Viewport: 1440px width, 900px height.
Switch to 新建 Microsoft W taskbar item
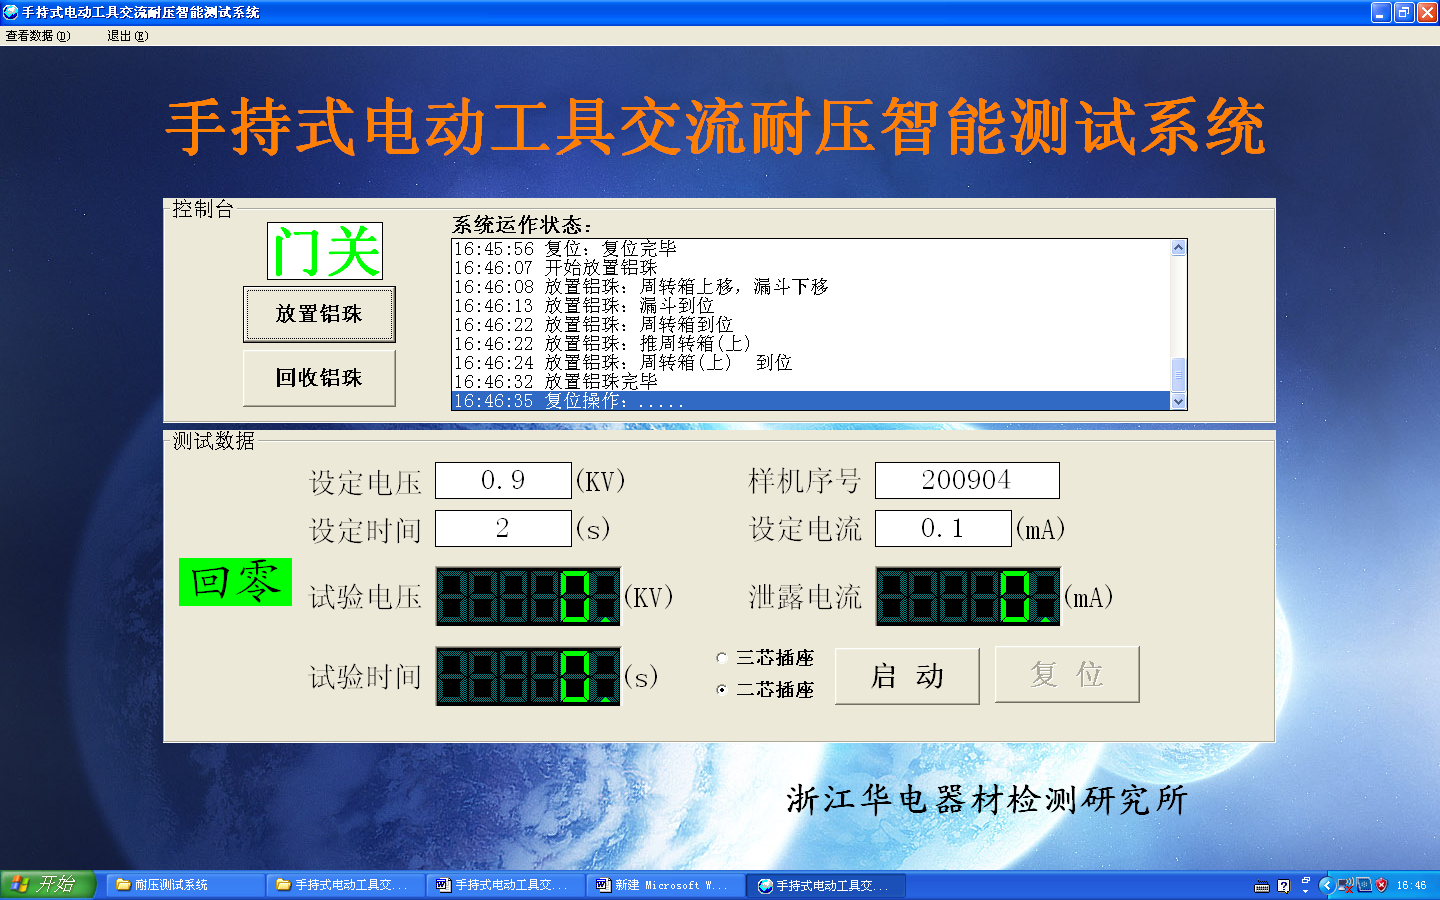point(665,885)
